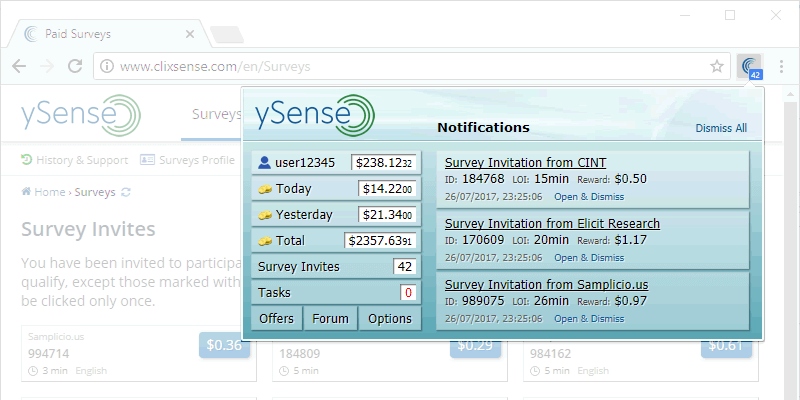Screen dimensions: 800x400
Task: Open a new tab next to Paid Surveys
Action: pos(227,35)
